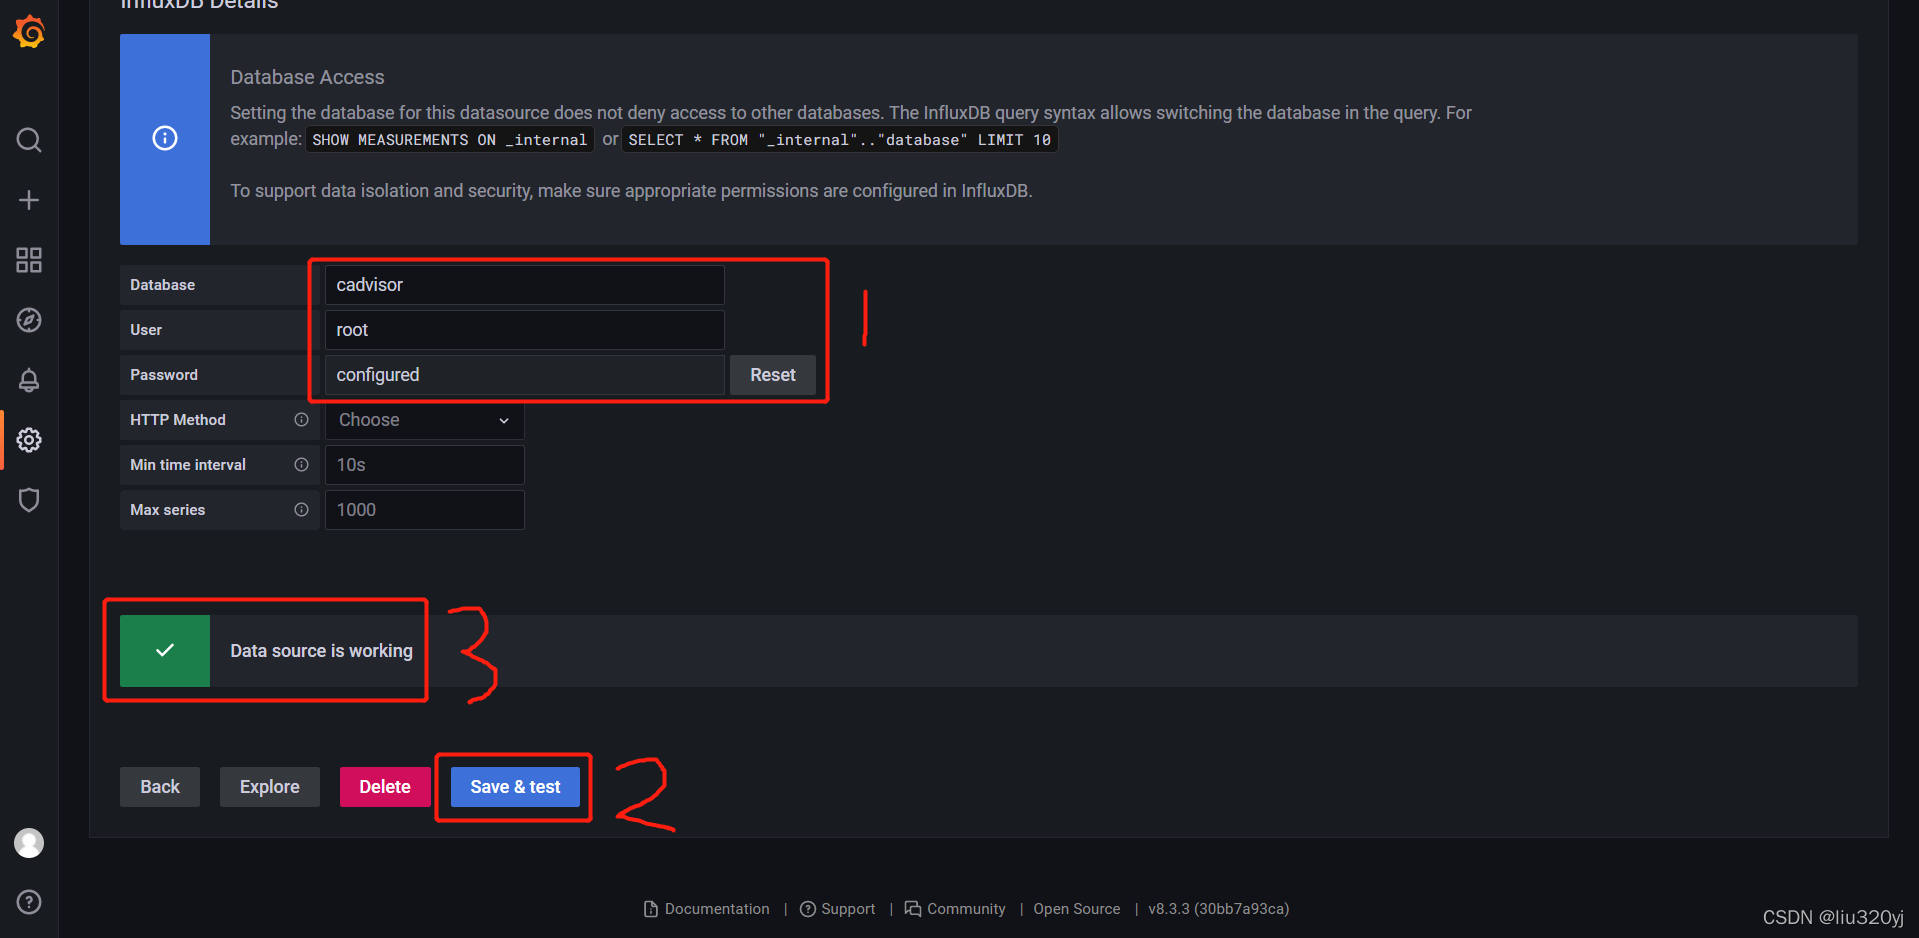1919x938 pixels.
Task: Open the Grafana home logo
Action: tap(29, 32)
